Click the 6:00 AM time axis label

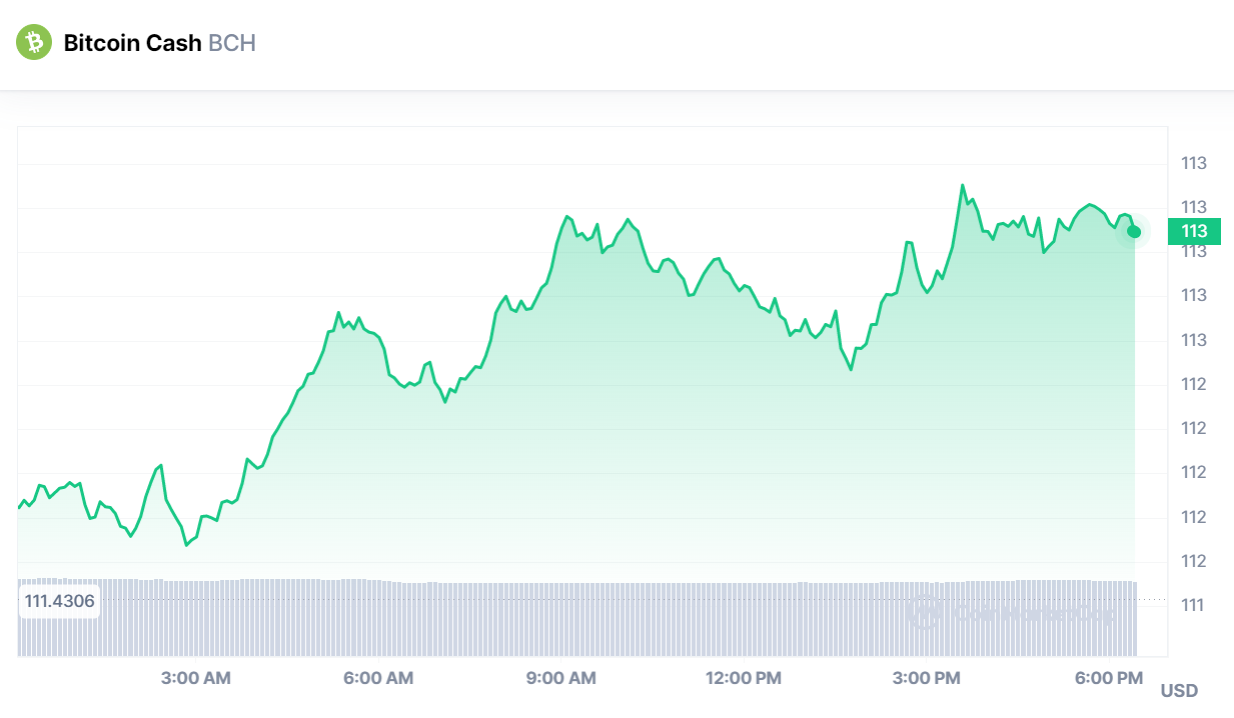click(x=378, y=678)
